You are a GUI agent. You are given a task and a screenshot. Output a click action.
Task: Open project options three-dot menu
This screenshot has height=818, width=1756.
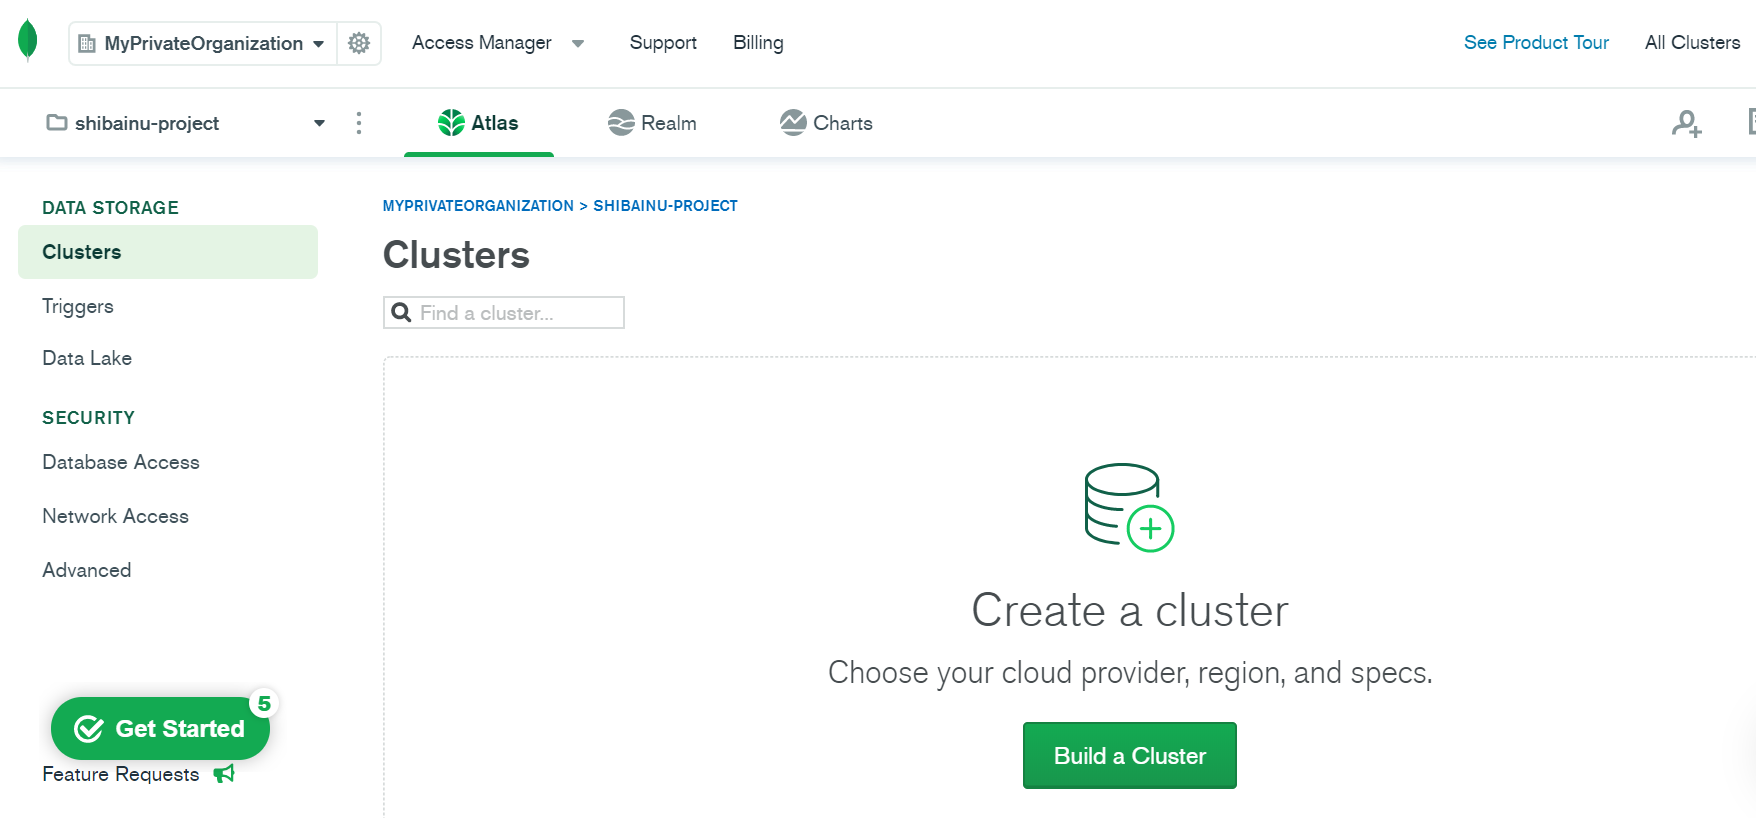359,123
